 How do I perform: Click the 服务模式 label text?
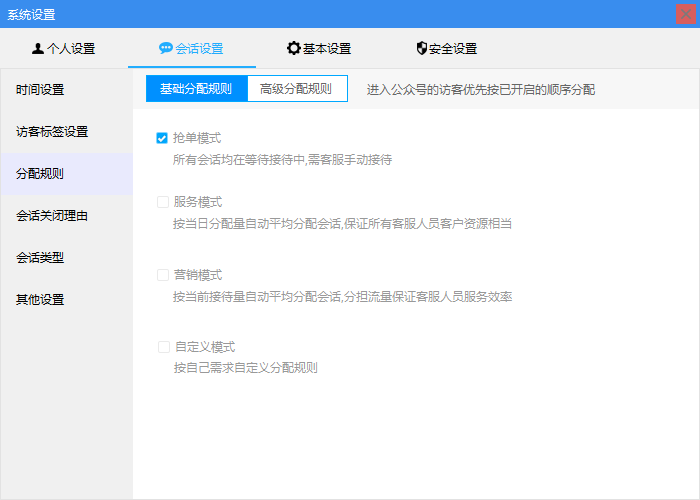[x=198, y=202]
